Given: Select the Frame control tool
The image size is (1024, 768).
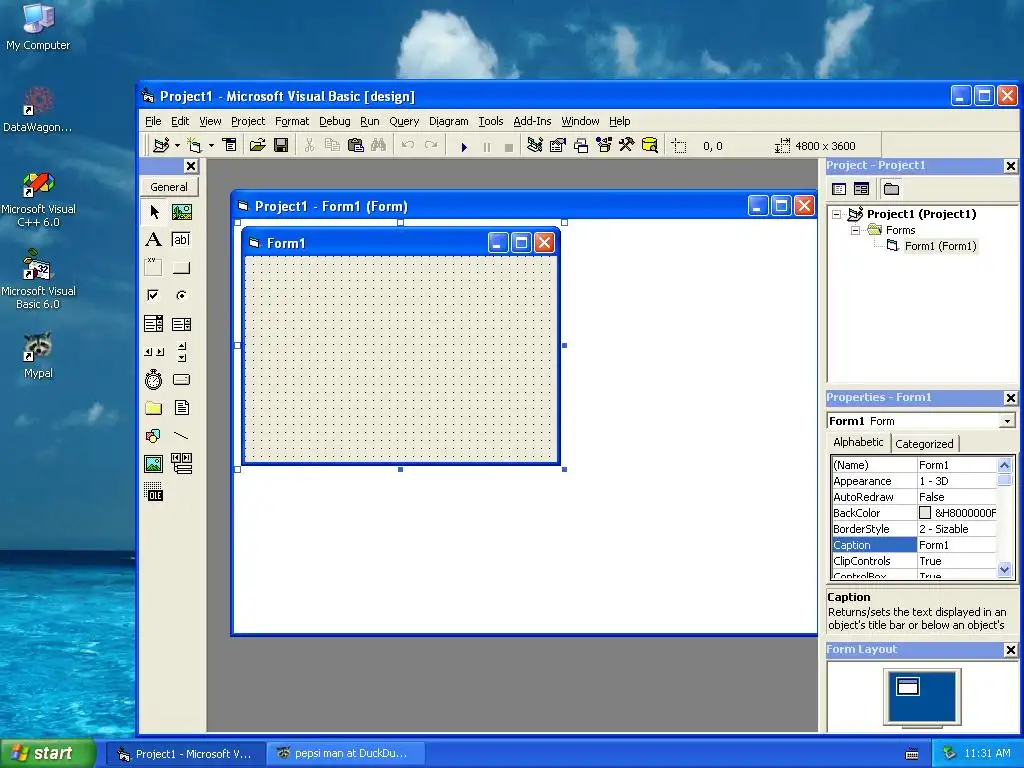Looking at the screenshot, I should click(x=153, y=268).
